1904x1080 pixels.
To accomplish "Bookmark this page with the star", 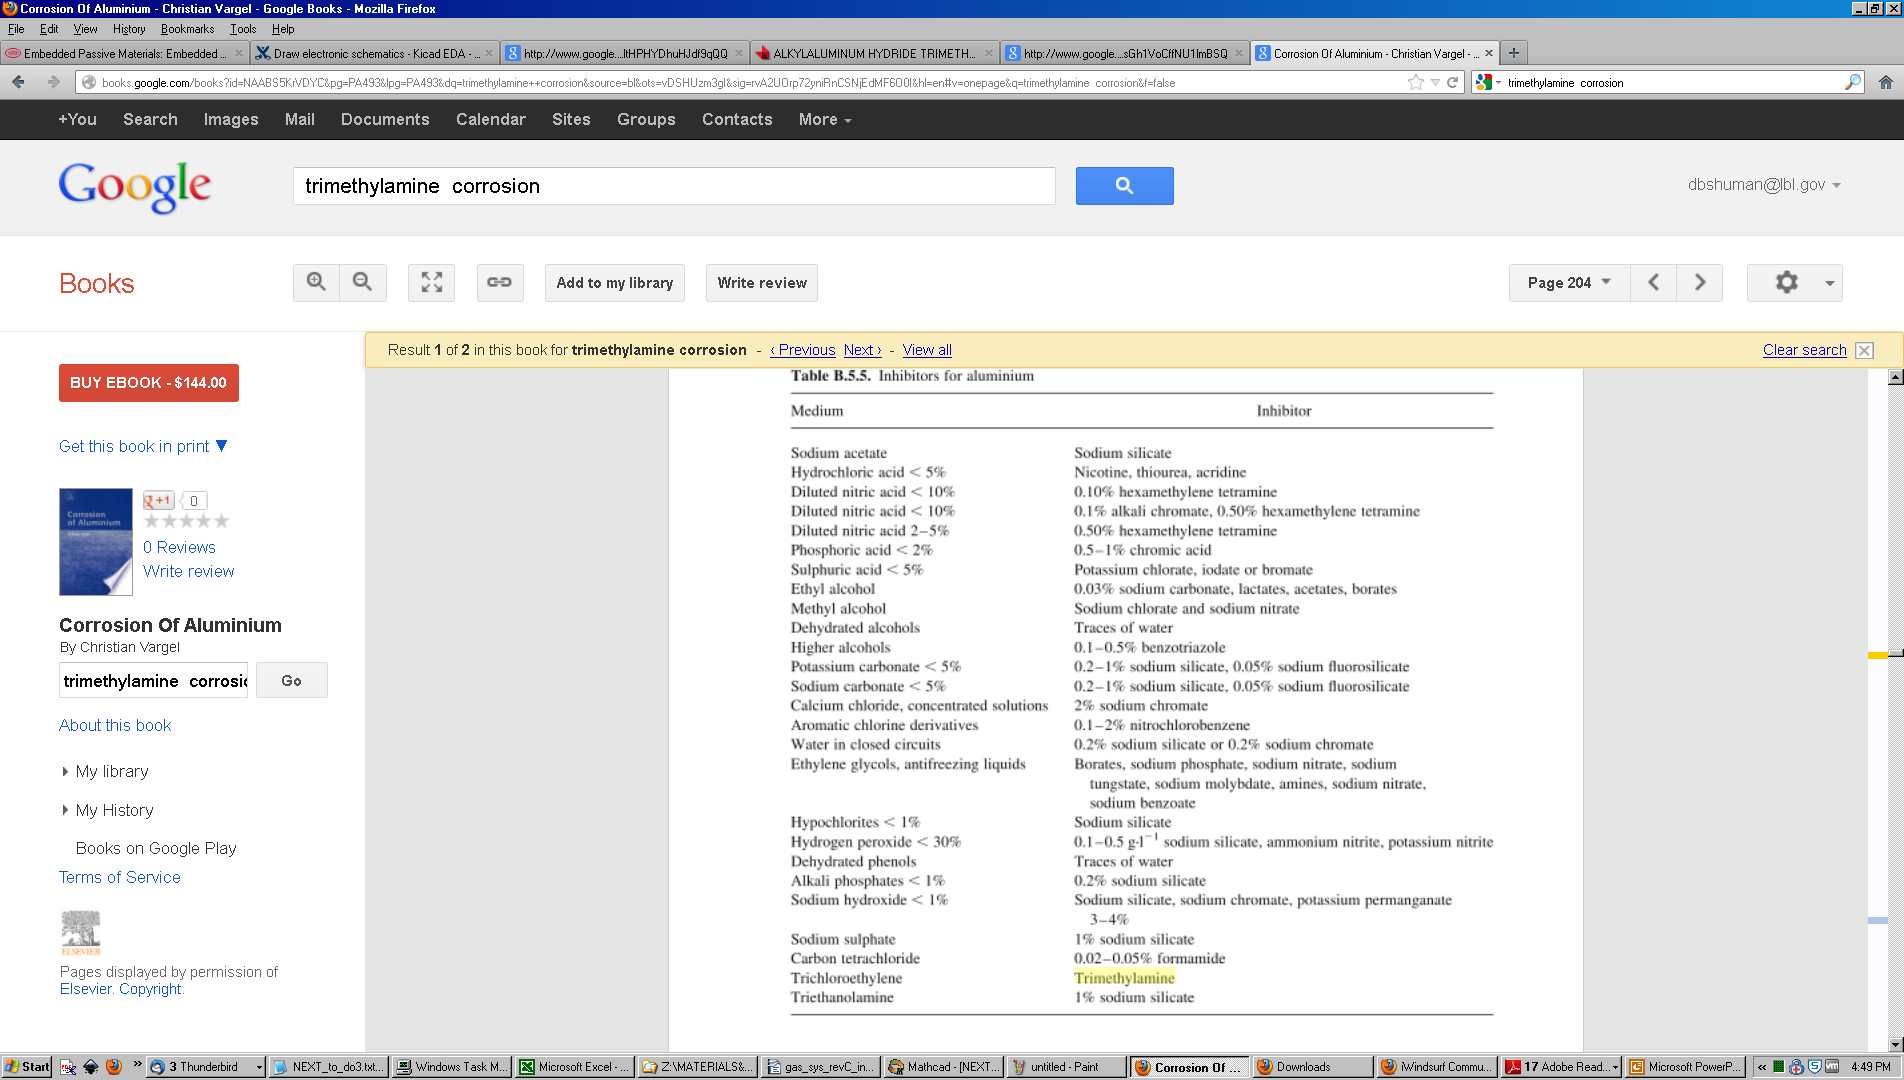I will click(x=1415, y=82).
